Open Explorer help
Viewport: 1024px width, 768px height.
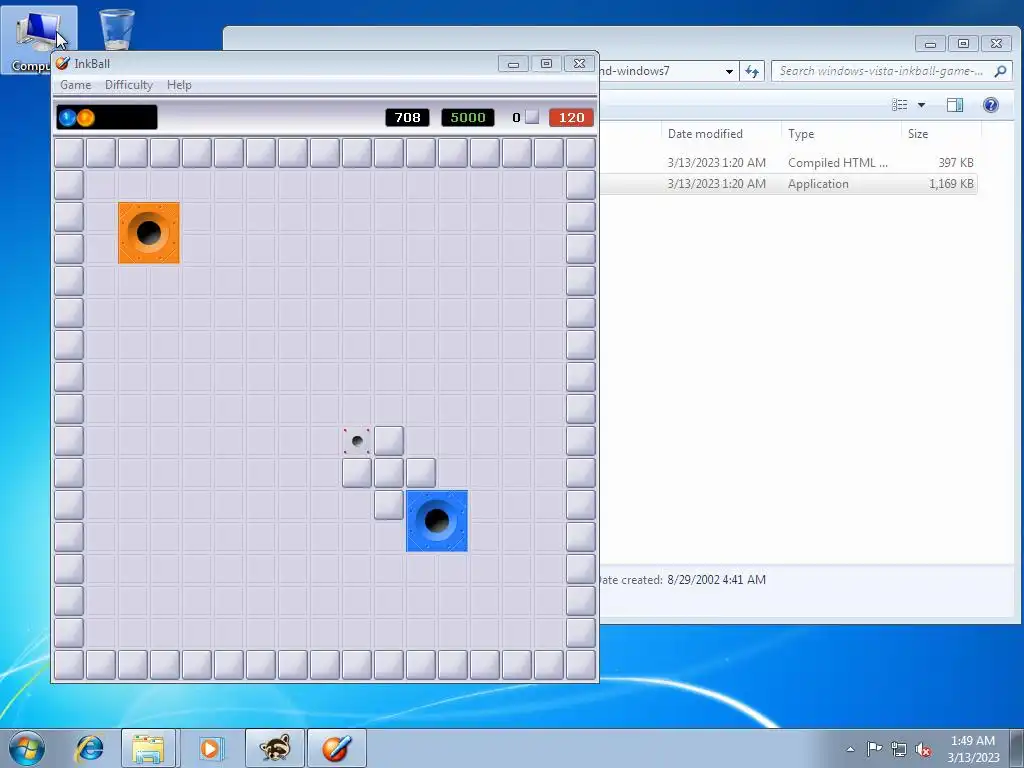[991, 105]
